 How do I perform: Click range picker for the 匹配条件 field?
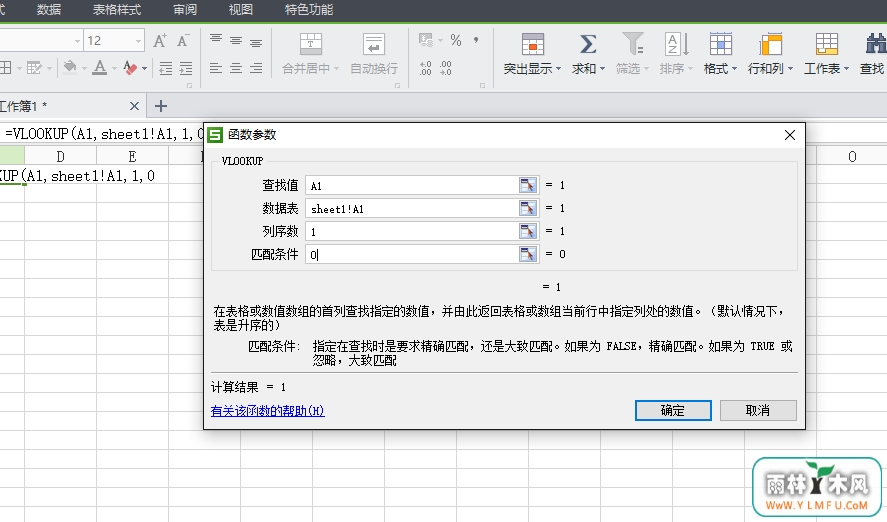pos(528,254)
